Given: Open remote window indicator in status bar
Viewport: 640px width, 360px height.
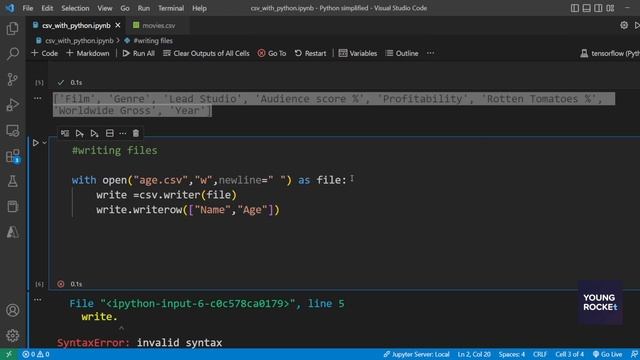Looking at the screenshot, I should [x=9, y=354].
